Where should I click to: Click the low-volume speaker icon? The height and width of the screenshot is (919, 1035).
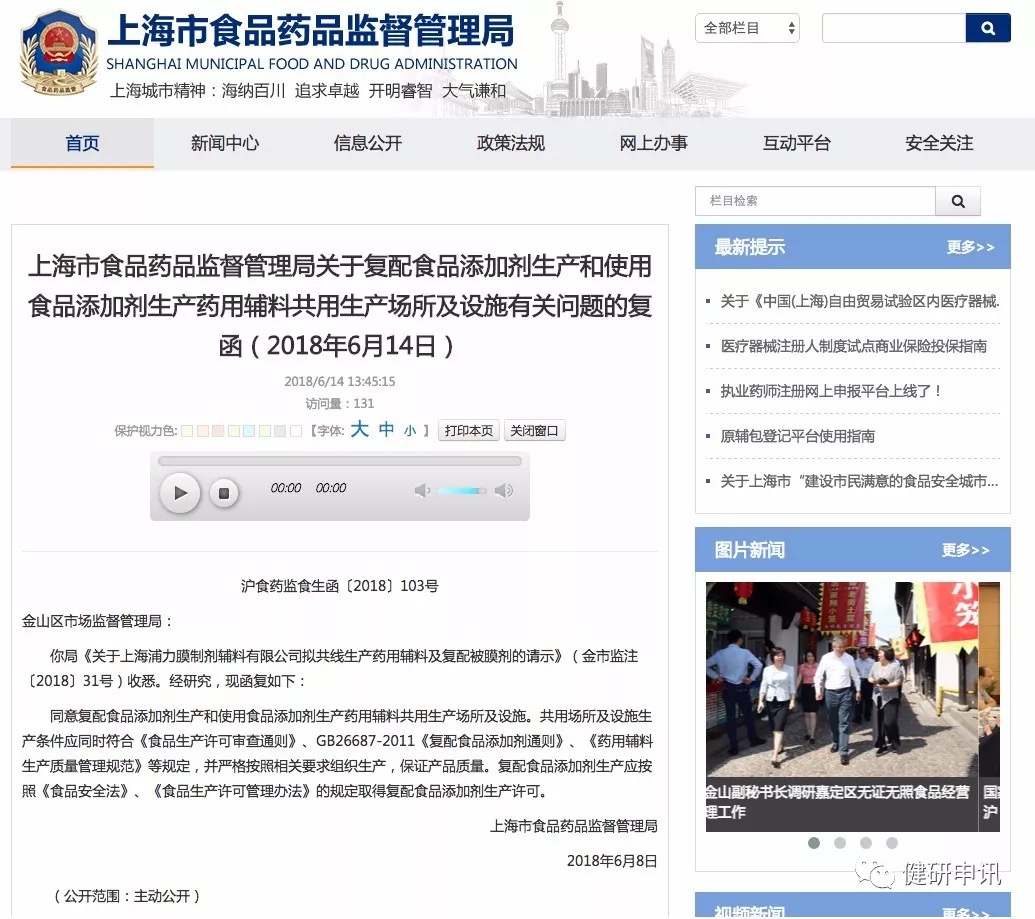[422, 490]
